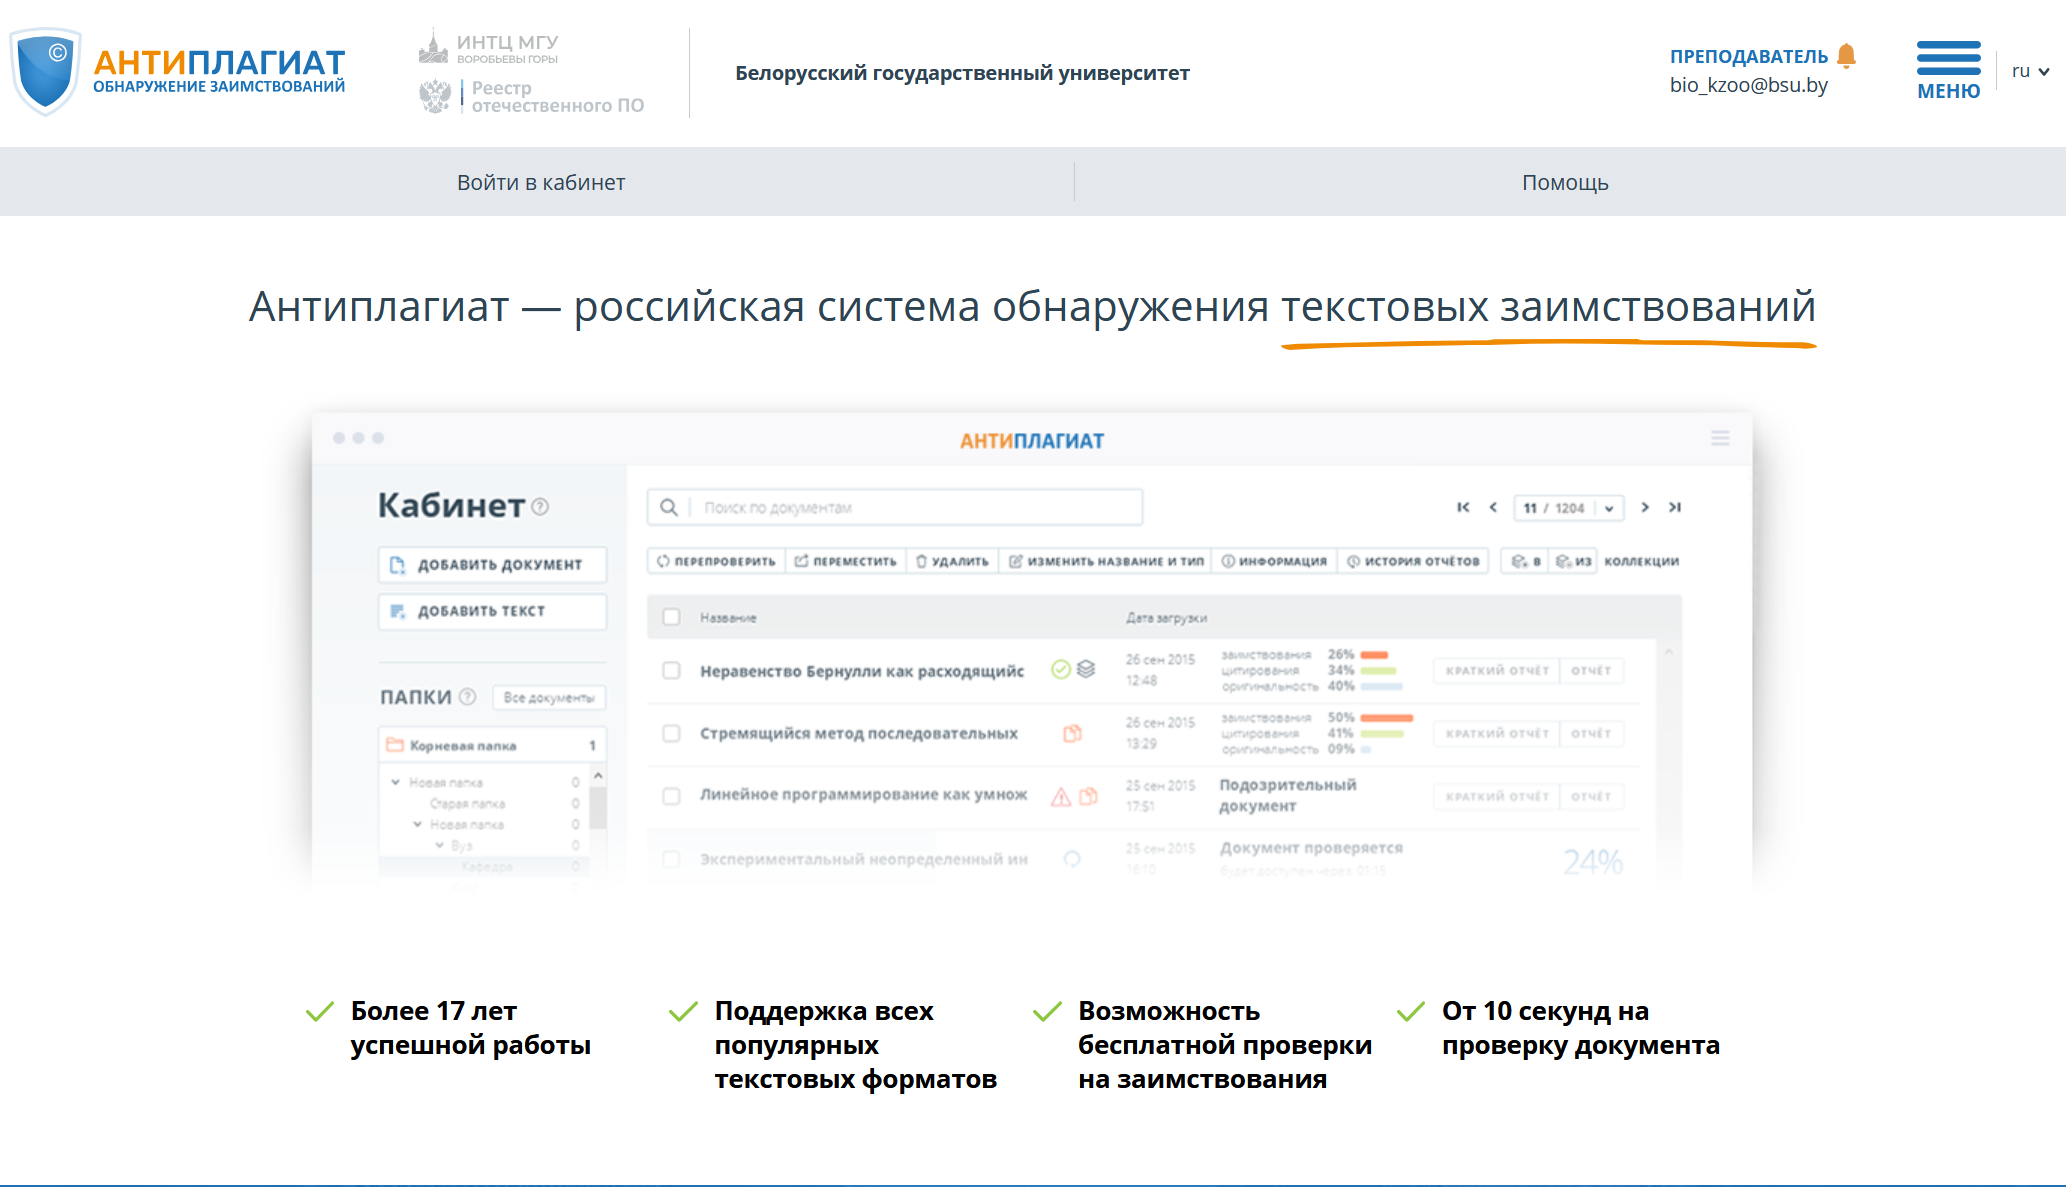Viewport: 2066px width, 1187px height.
Task: Click the ИНТЦ МГУ Воробьевы горы logo
Action: point(488,48)
